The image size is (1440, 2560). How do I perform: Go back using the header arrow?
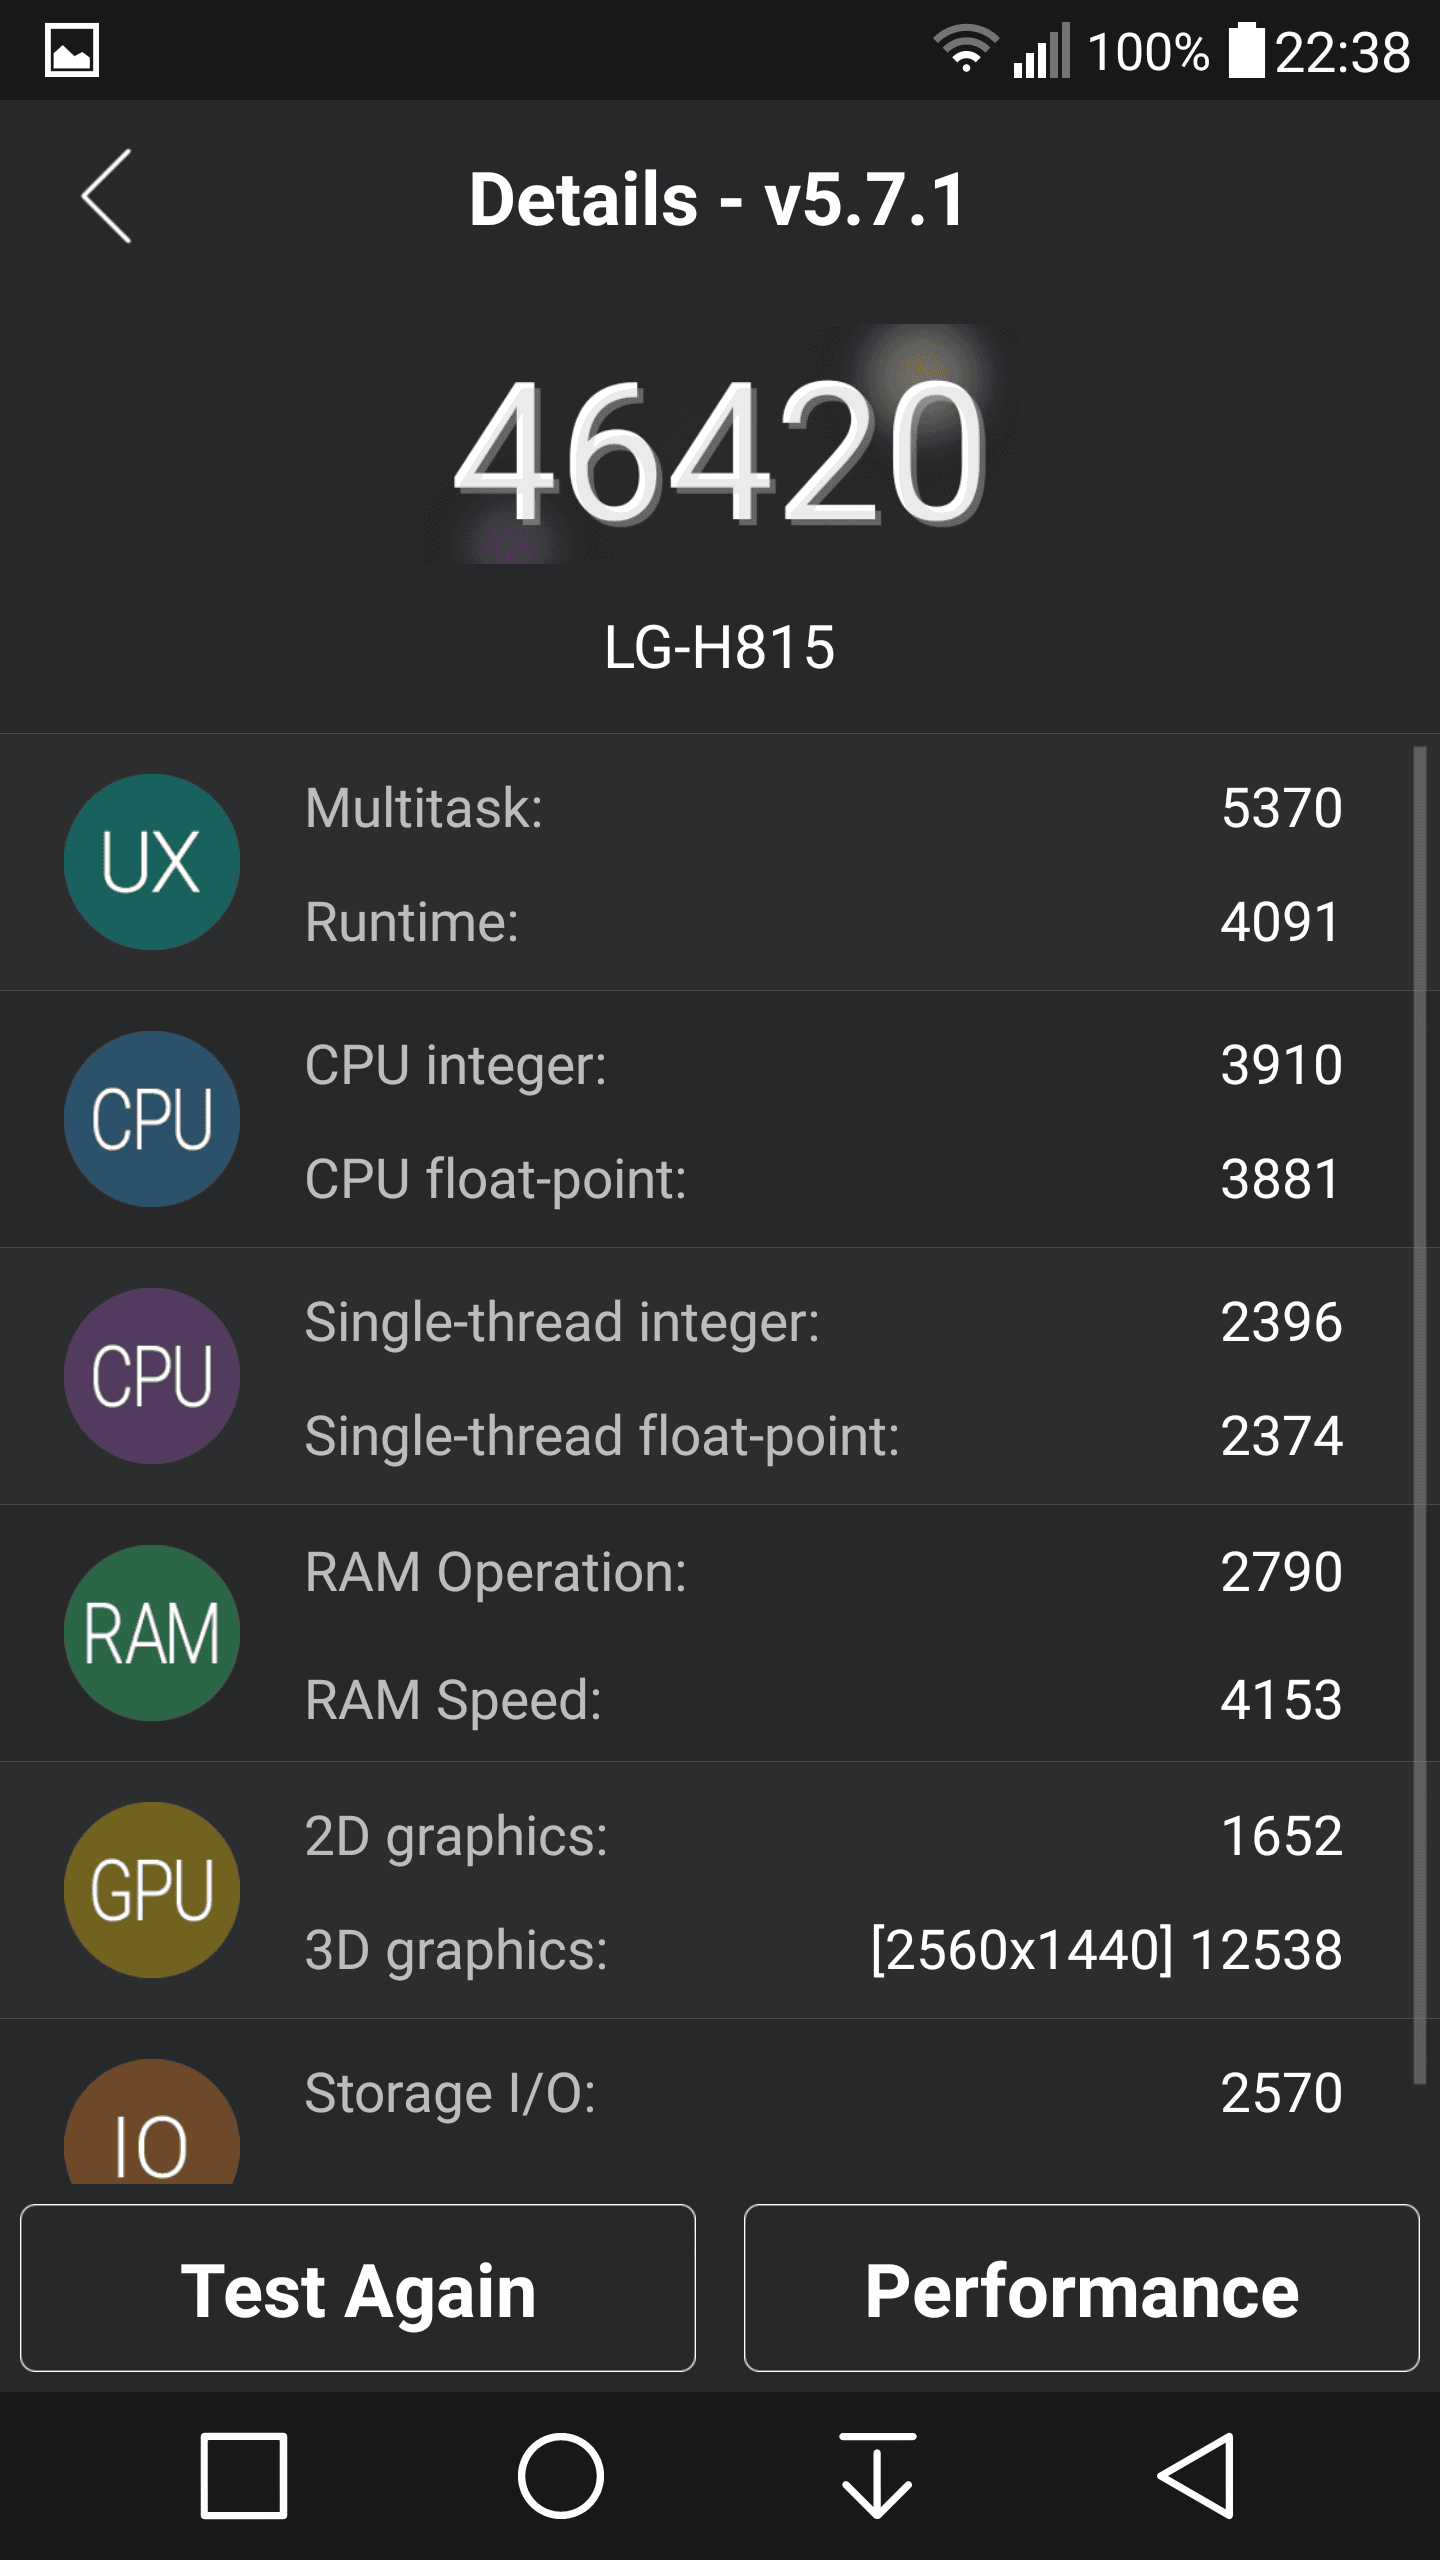[106, 197]
